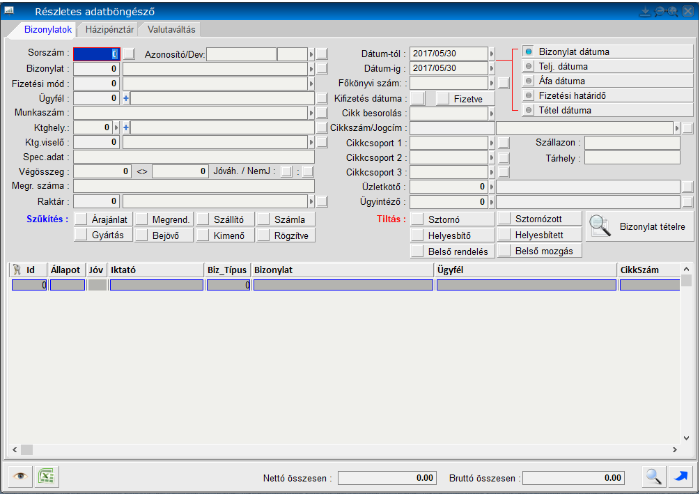Open the Valutaváltás tab

(172, 31)
